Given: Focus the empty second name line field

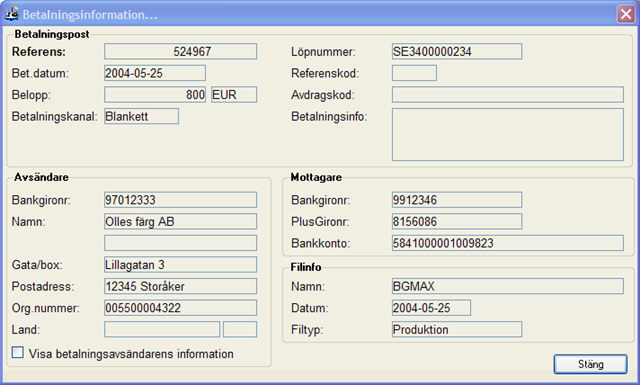Looking at the screenshot, I should click(180, 243).
